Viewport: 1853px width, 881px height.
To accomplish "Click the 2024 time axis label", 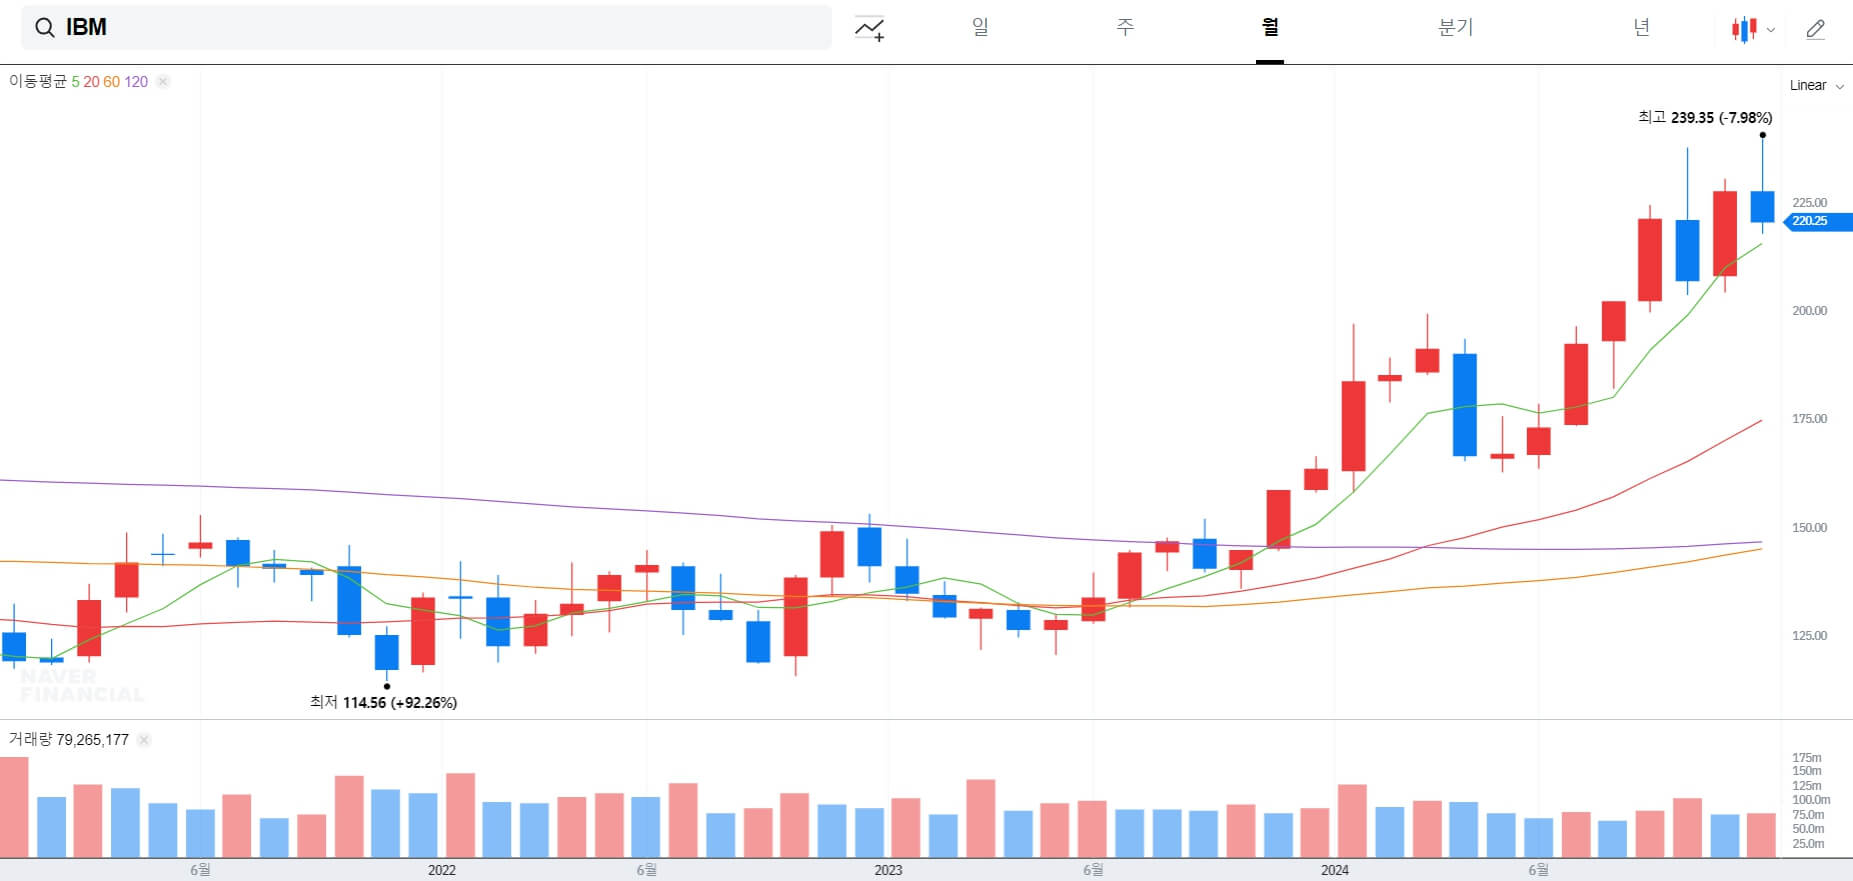I will [1335, 870].
